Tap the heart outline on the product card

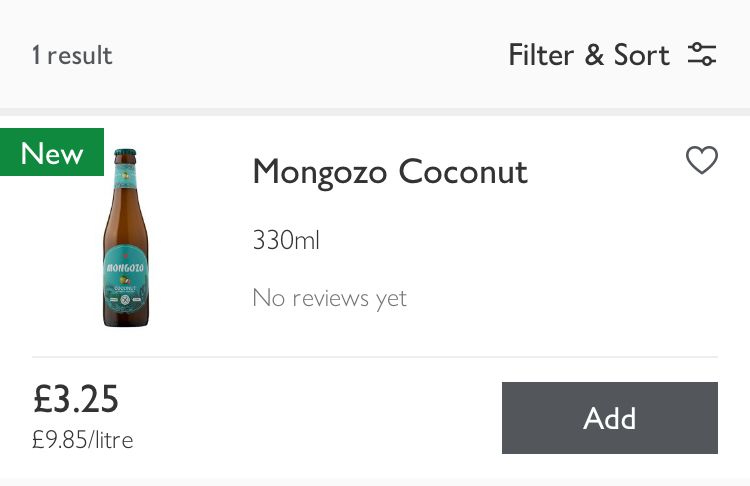(x=702, y=160)
